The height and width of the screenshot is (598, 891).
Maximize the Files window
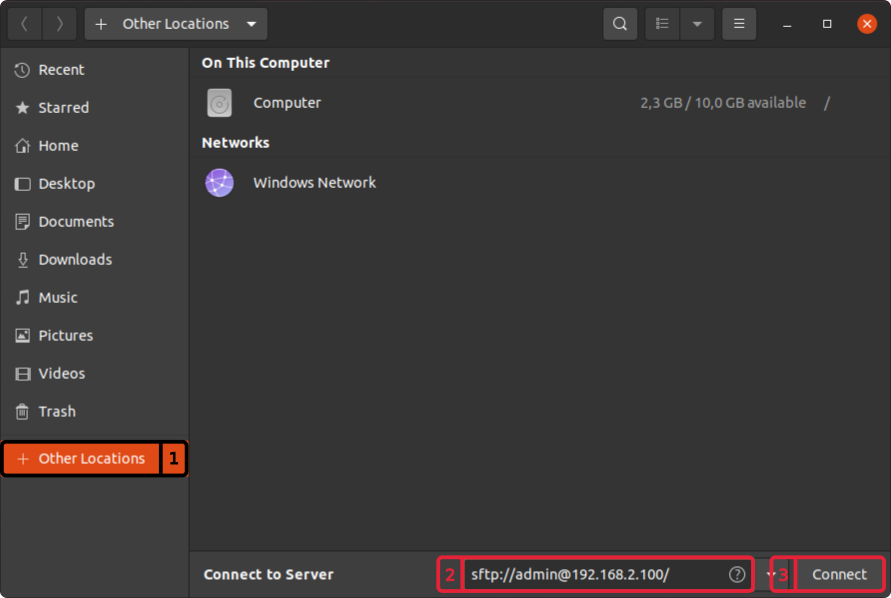(x=827, y=24)
